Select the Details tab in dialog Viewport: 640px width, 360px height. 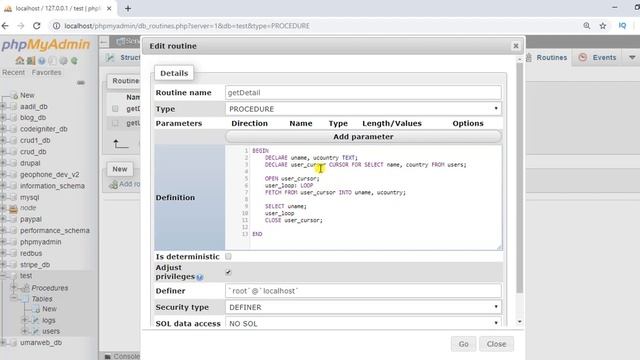click(x=174, y=73)
